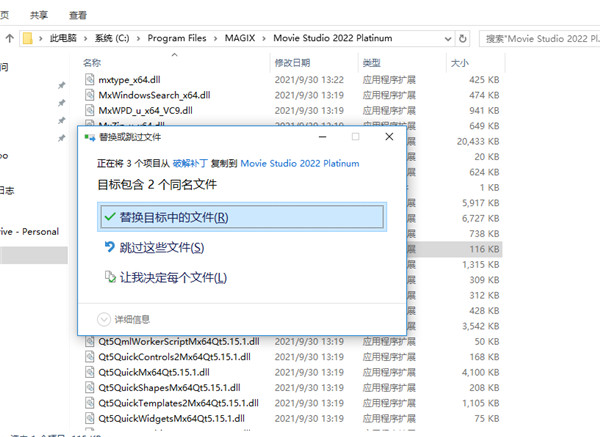Click the dll icon of Qt5QuickMx64Qt5.15.1.dll

tap(90, 372)
